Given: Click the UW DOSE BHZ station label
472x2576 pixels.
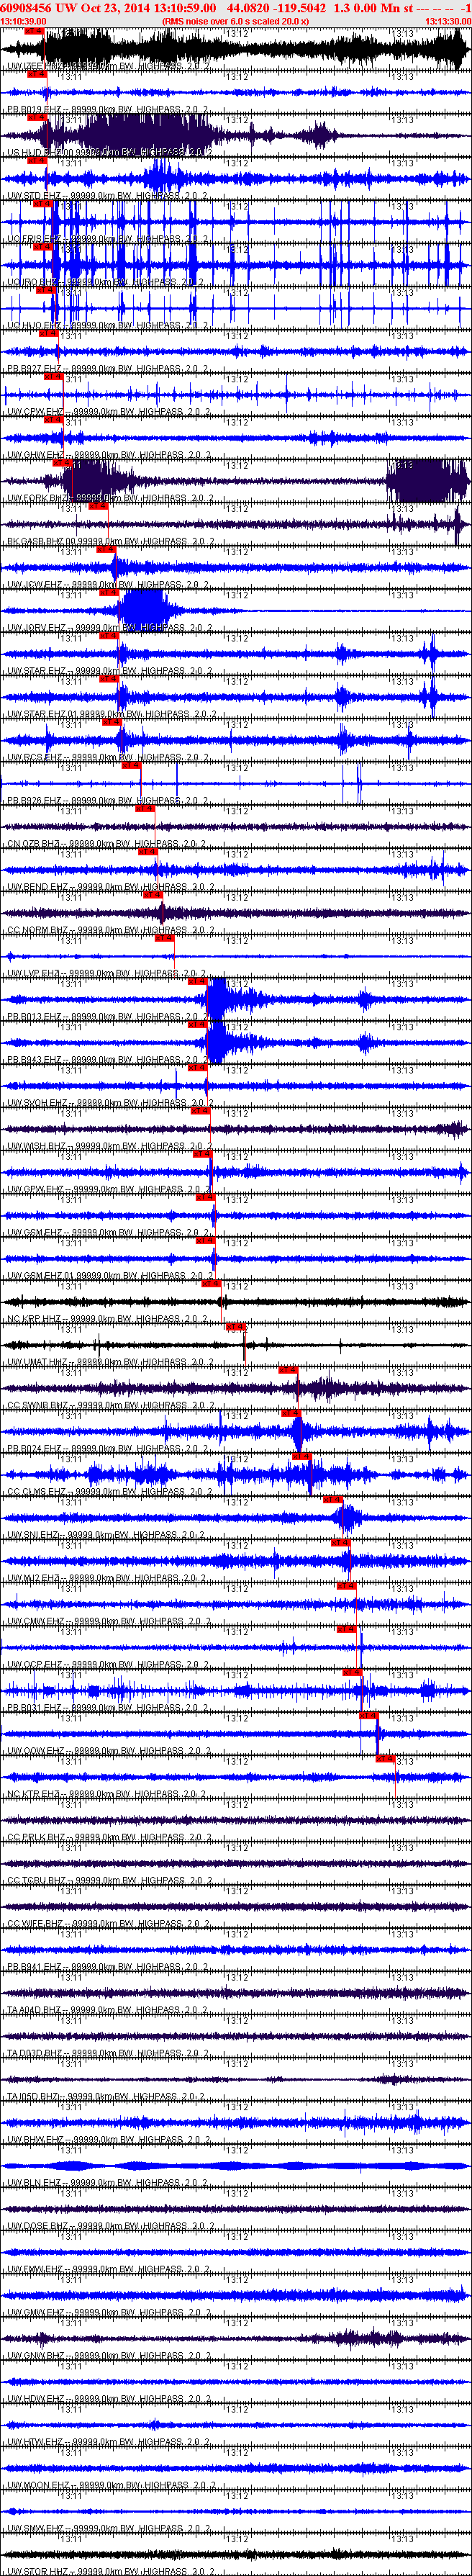Looking at the screenshot, I should click(110, 2226).
